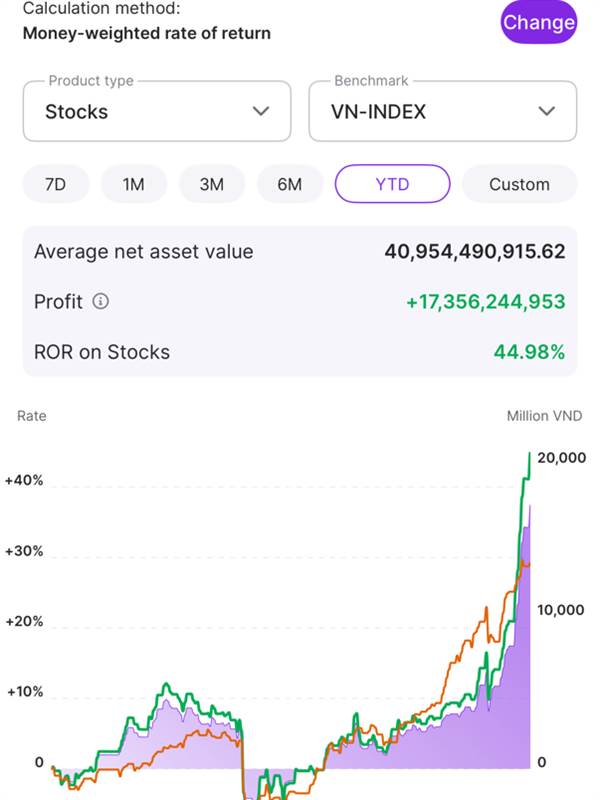Tap the Profit info icon

[101, 302]
